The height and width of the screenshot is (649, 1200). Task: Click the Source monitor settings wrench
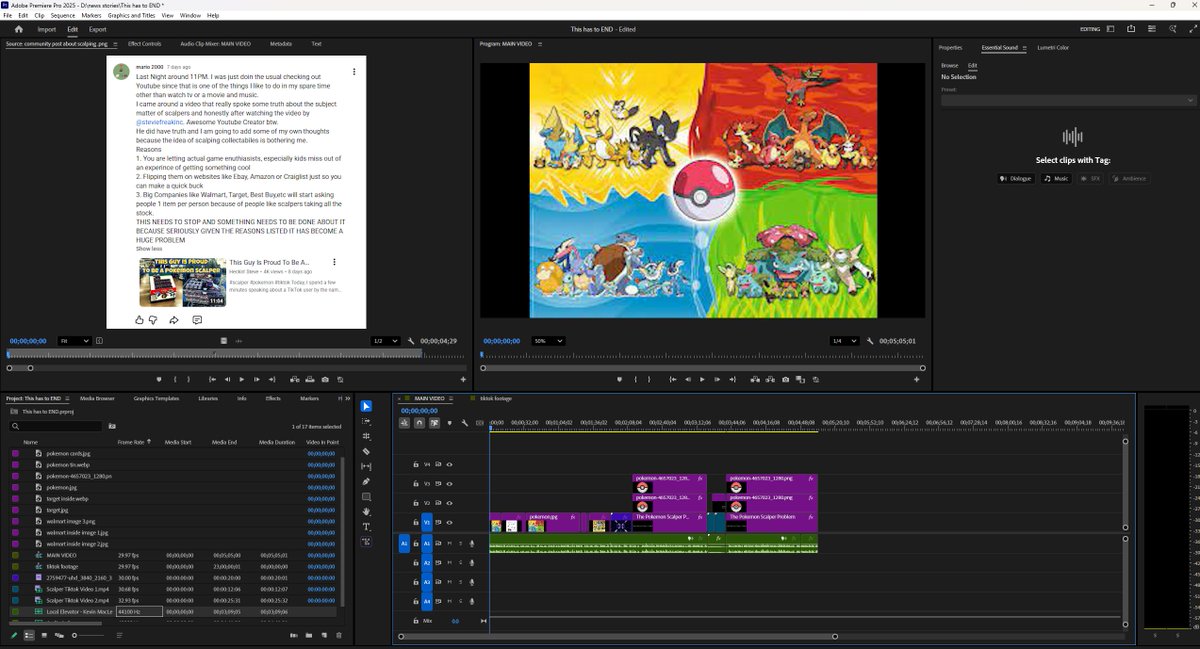coord(412,341)
